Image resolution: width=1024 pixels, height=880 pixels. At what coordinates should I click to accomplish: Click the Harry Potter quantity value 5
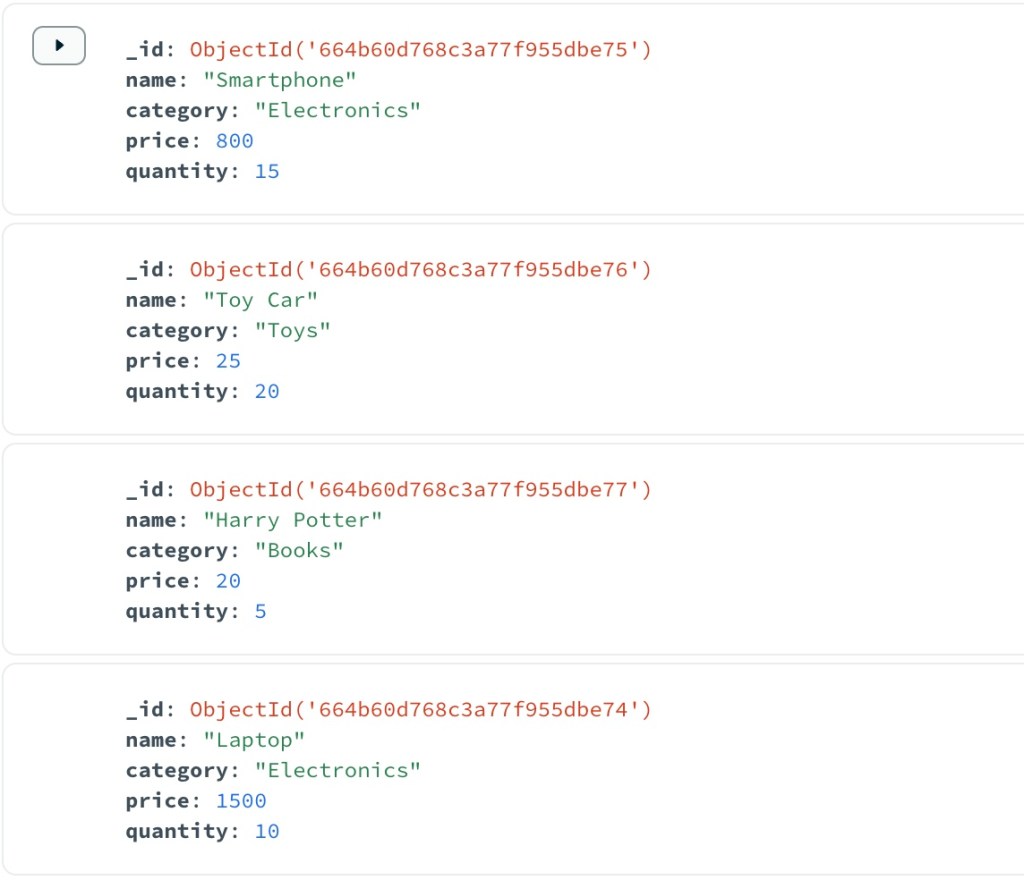coord(261,611)
